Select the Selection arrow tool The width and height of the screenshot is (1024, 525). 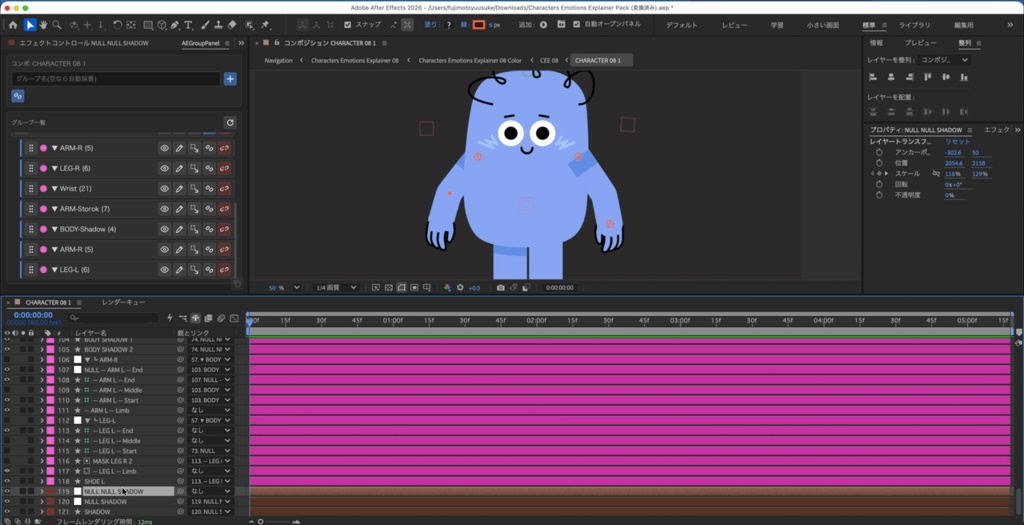(30, 25)
